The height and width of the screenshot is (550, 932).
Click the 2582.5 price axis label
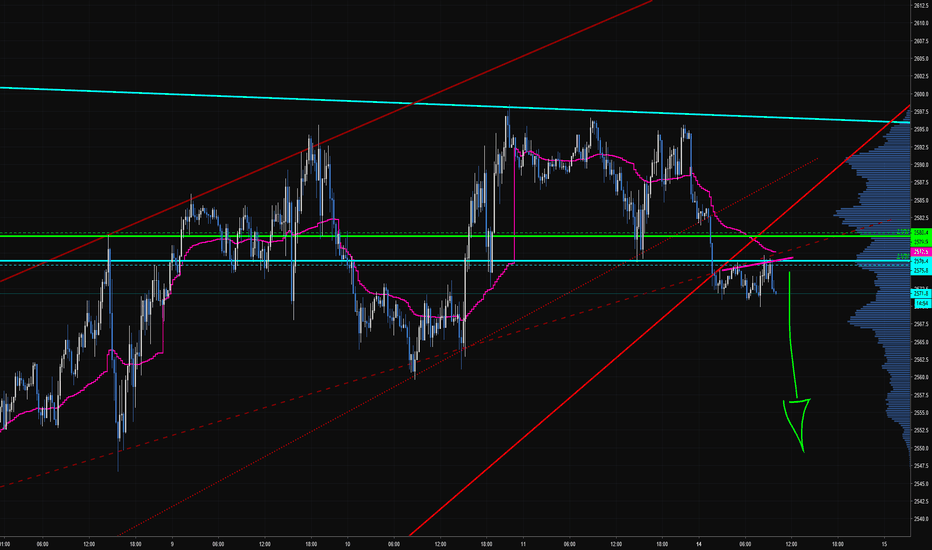coord(921,218)
